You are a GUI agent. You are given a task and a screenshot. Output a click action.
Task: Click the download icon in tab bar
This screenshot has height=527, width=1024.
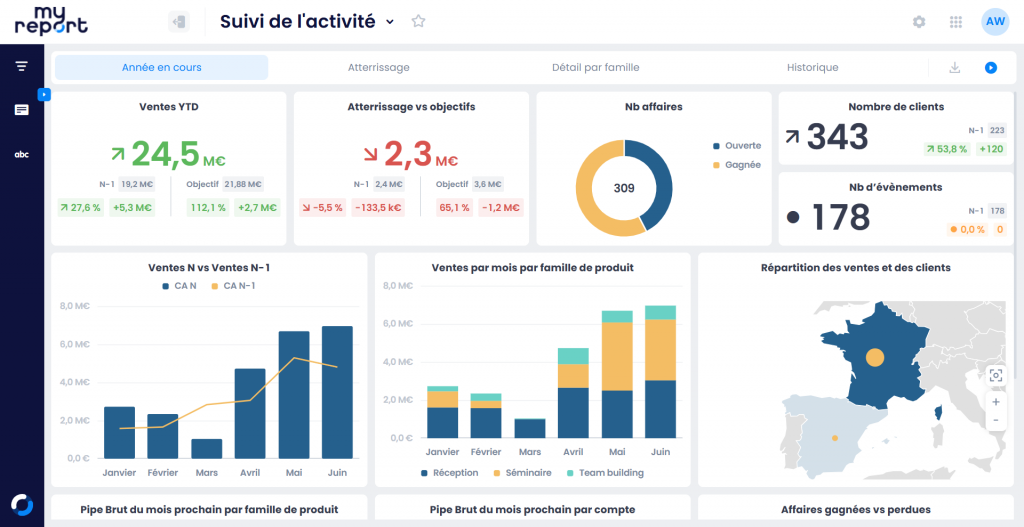click(954, 68)
